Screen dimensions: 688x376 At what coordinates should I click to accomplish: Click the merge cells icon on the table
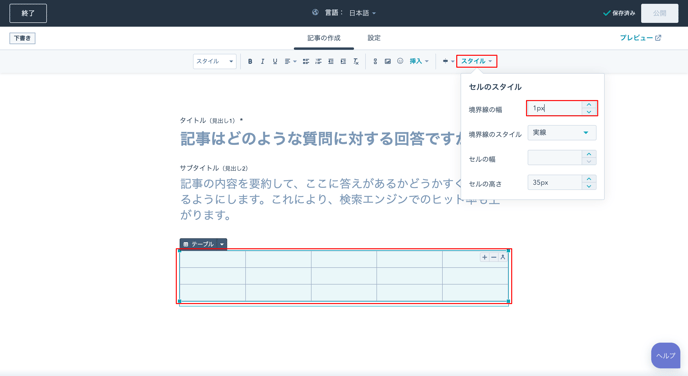click(x=503, y=257)
